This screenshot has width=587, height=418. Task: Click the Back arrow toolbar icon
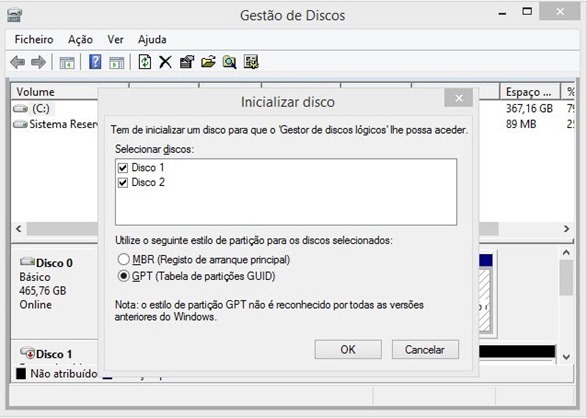(x=17, y=62)
